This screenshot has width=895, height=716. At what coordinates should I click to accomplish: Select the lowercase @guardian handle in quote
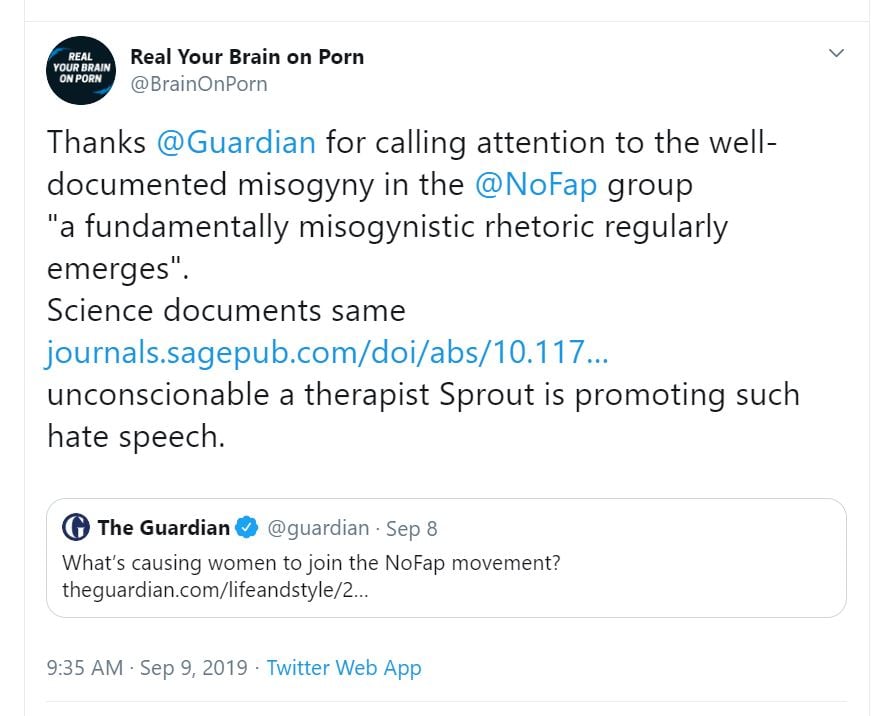(x=315, y=527)
